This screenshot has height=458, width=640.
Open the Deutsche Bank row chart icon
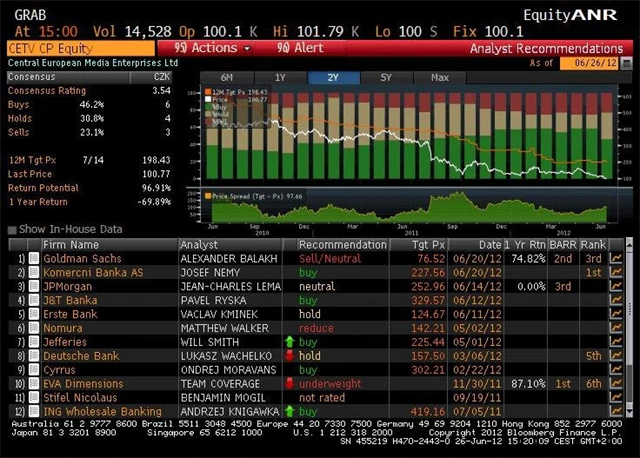[615, 356]
